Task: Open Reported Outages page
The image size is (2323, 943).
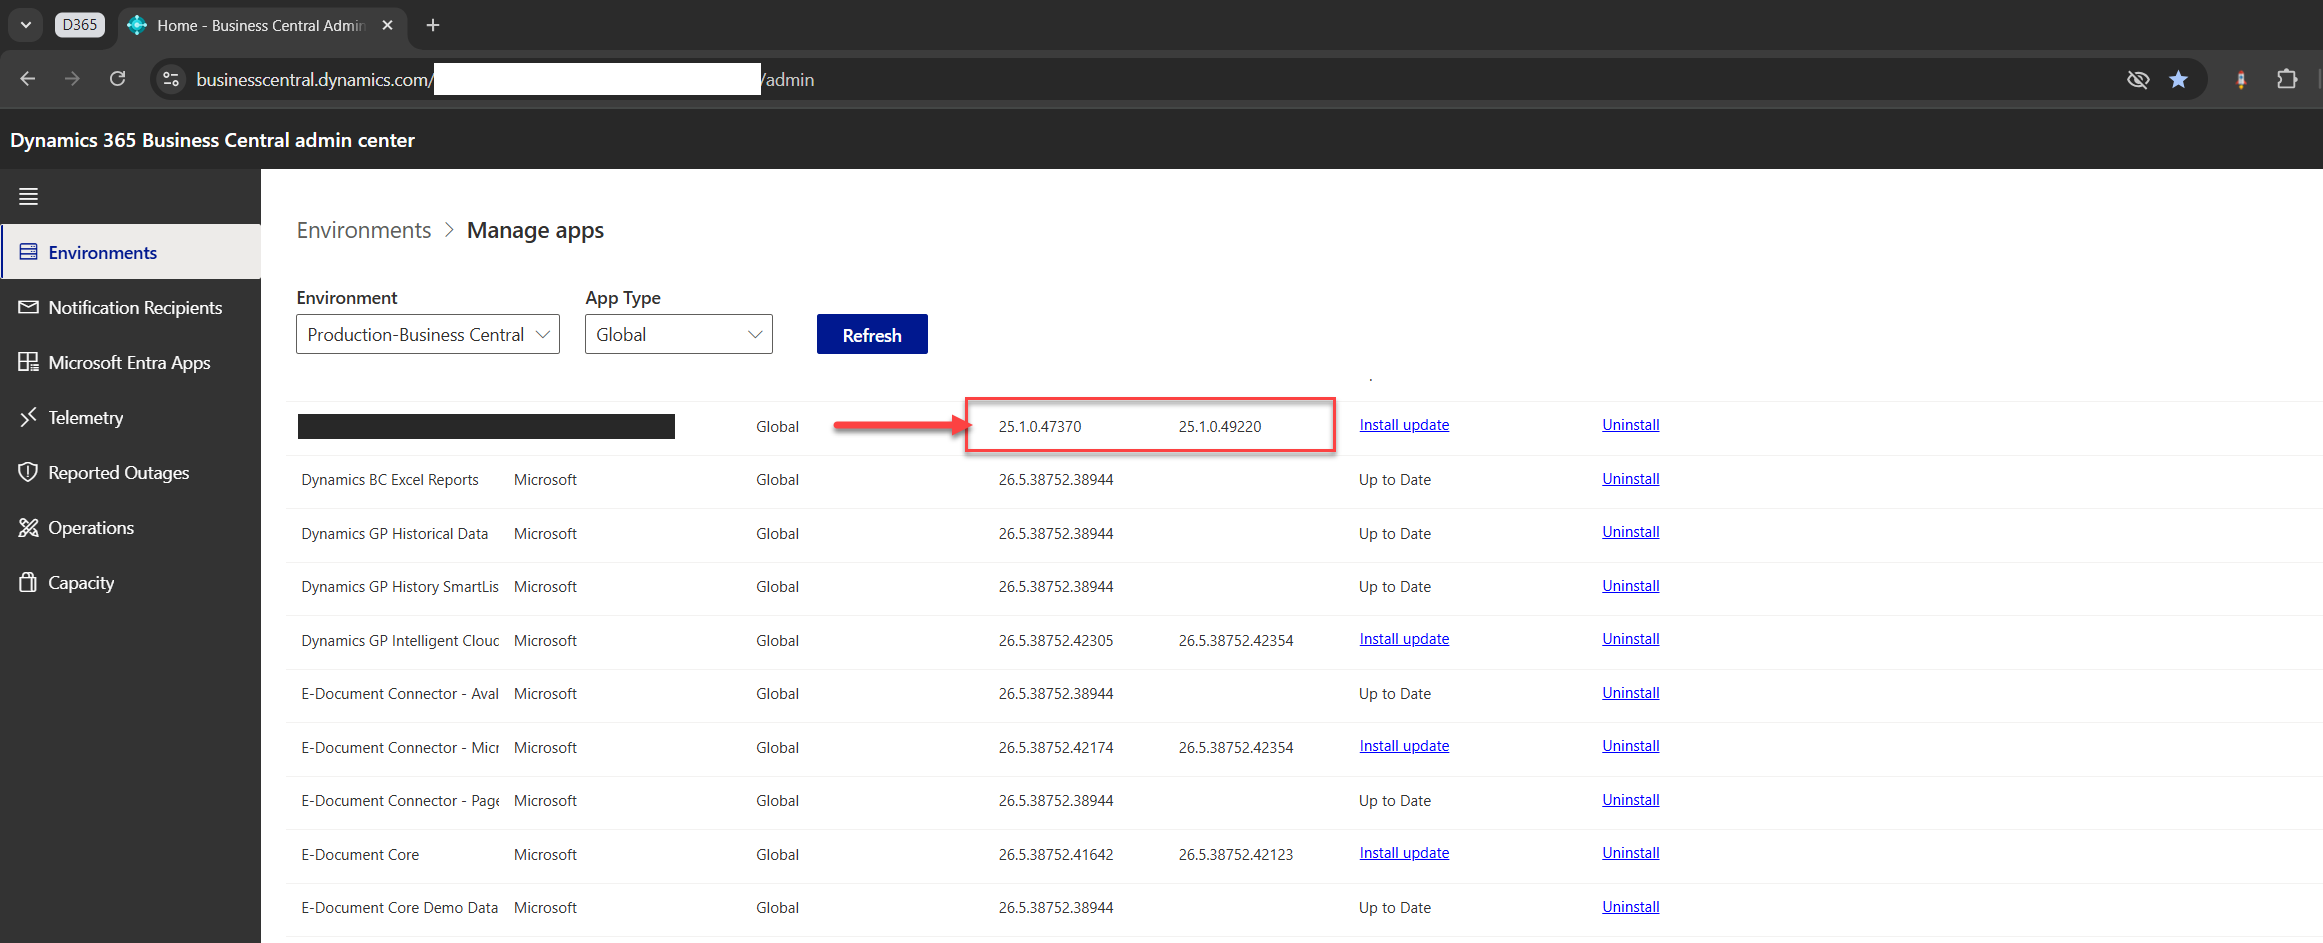Action: click(x=131, y=472)
